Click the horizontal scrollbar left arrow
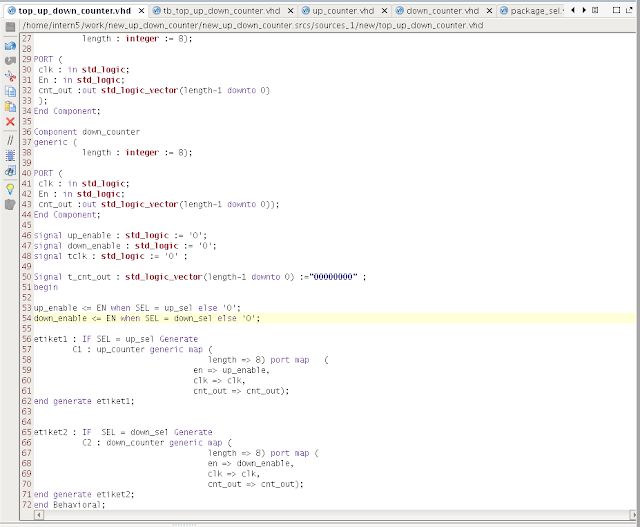The width and height of the screenshot is (640, 527). coord(39,515)
